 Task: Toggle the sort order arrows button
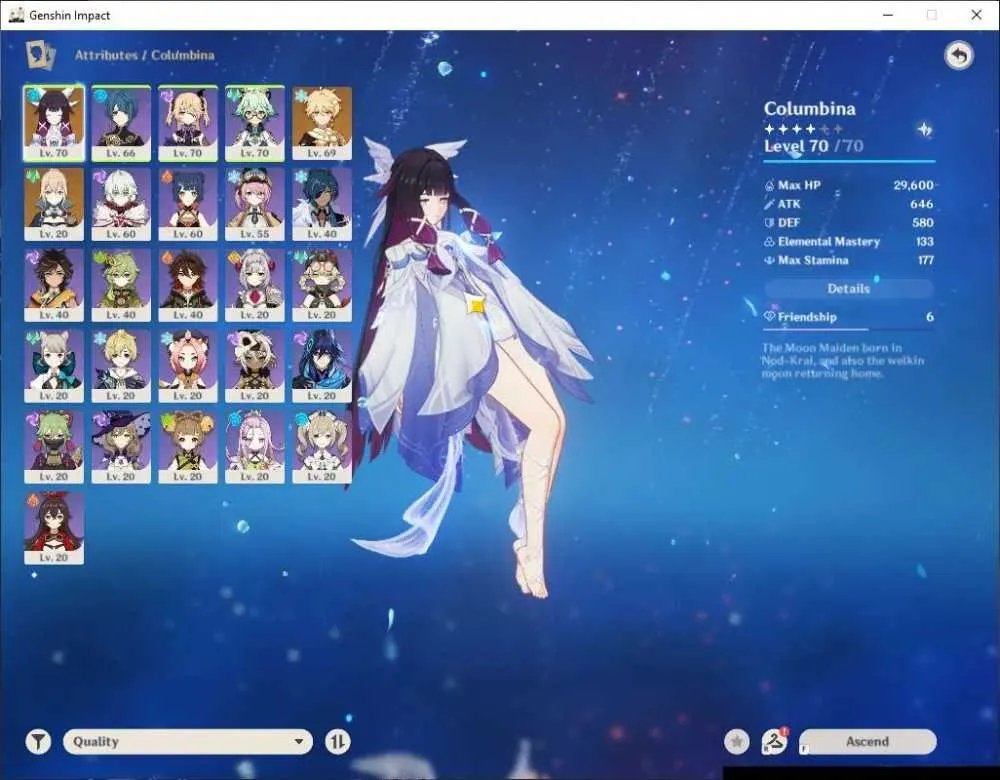[x=337, y=742]
